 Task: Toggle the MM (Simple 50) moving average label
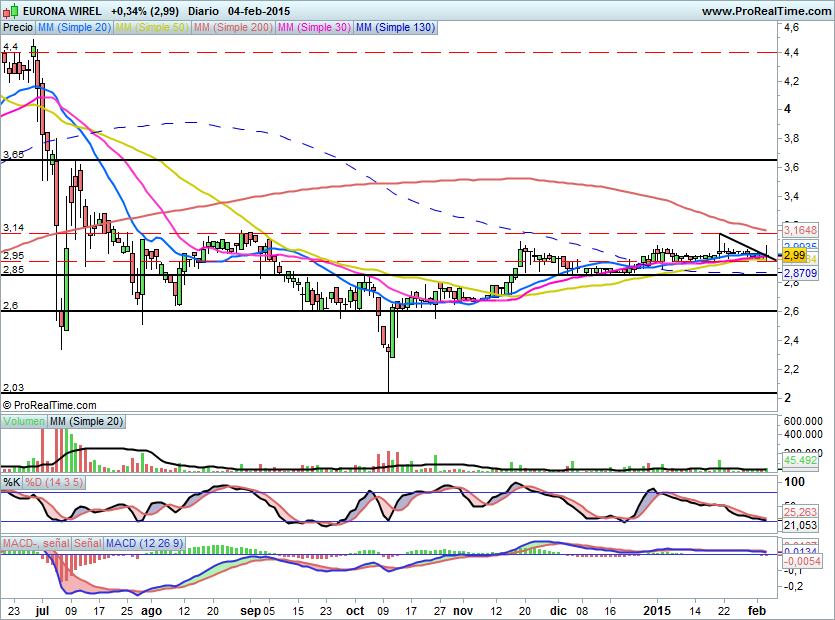(151, 28)
